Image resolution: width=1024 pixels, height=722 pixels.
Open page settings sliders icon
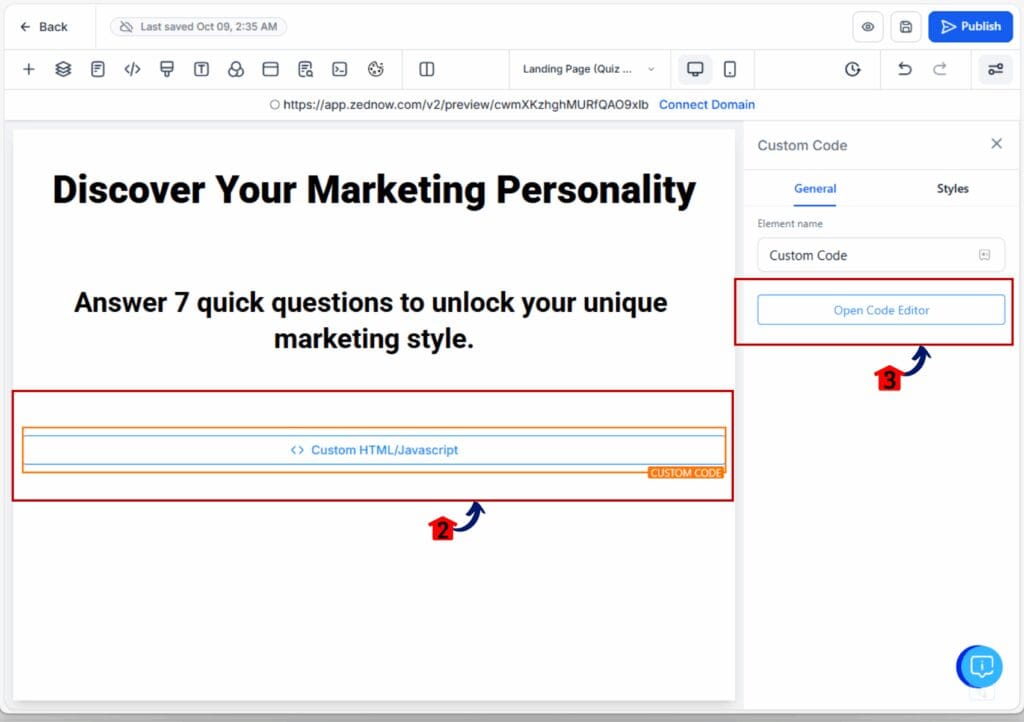(995, 69)
